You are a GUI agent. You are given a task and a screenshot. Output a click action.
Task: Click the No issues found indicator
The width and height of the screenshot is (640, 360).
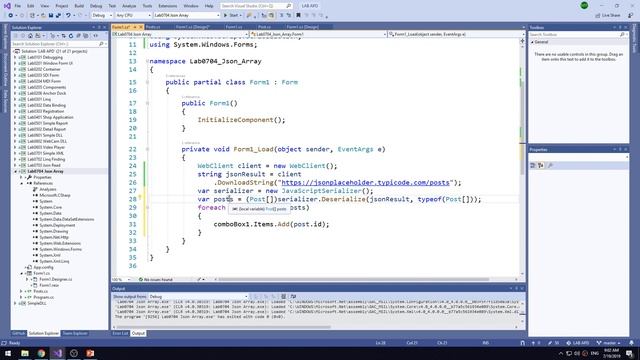click(156, 280)
